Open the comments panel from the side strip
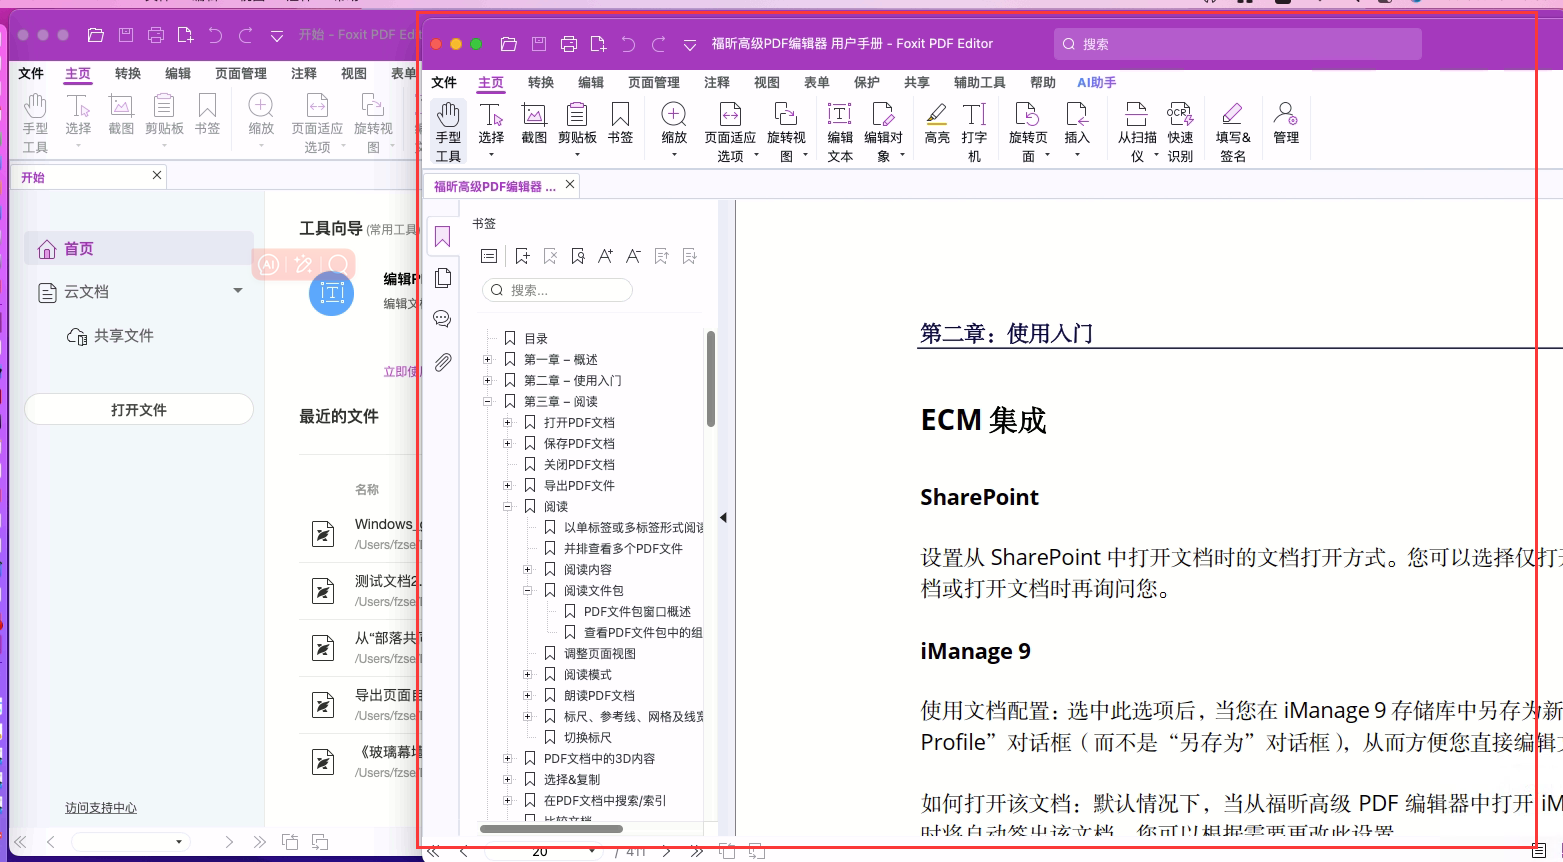1563x862 pixels. pos(443,319)
